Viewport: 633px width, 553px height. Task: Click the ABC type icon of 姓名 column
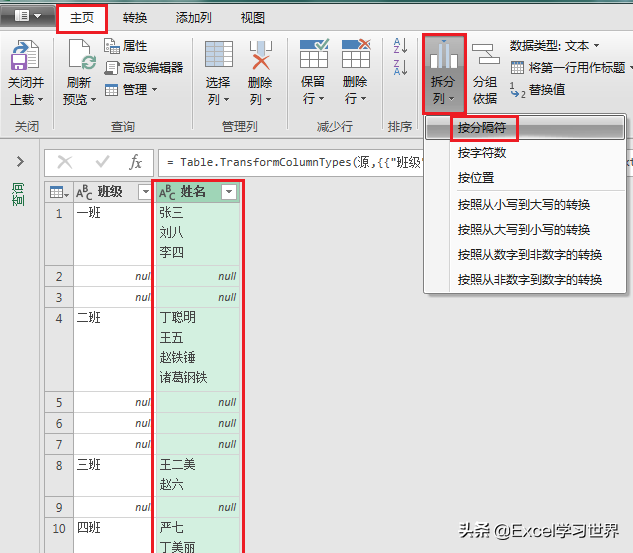point(167,192)
